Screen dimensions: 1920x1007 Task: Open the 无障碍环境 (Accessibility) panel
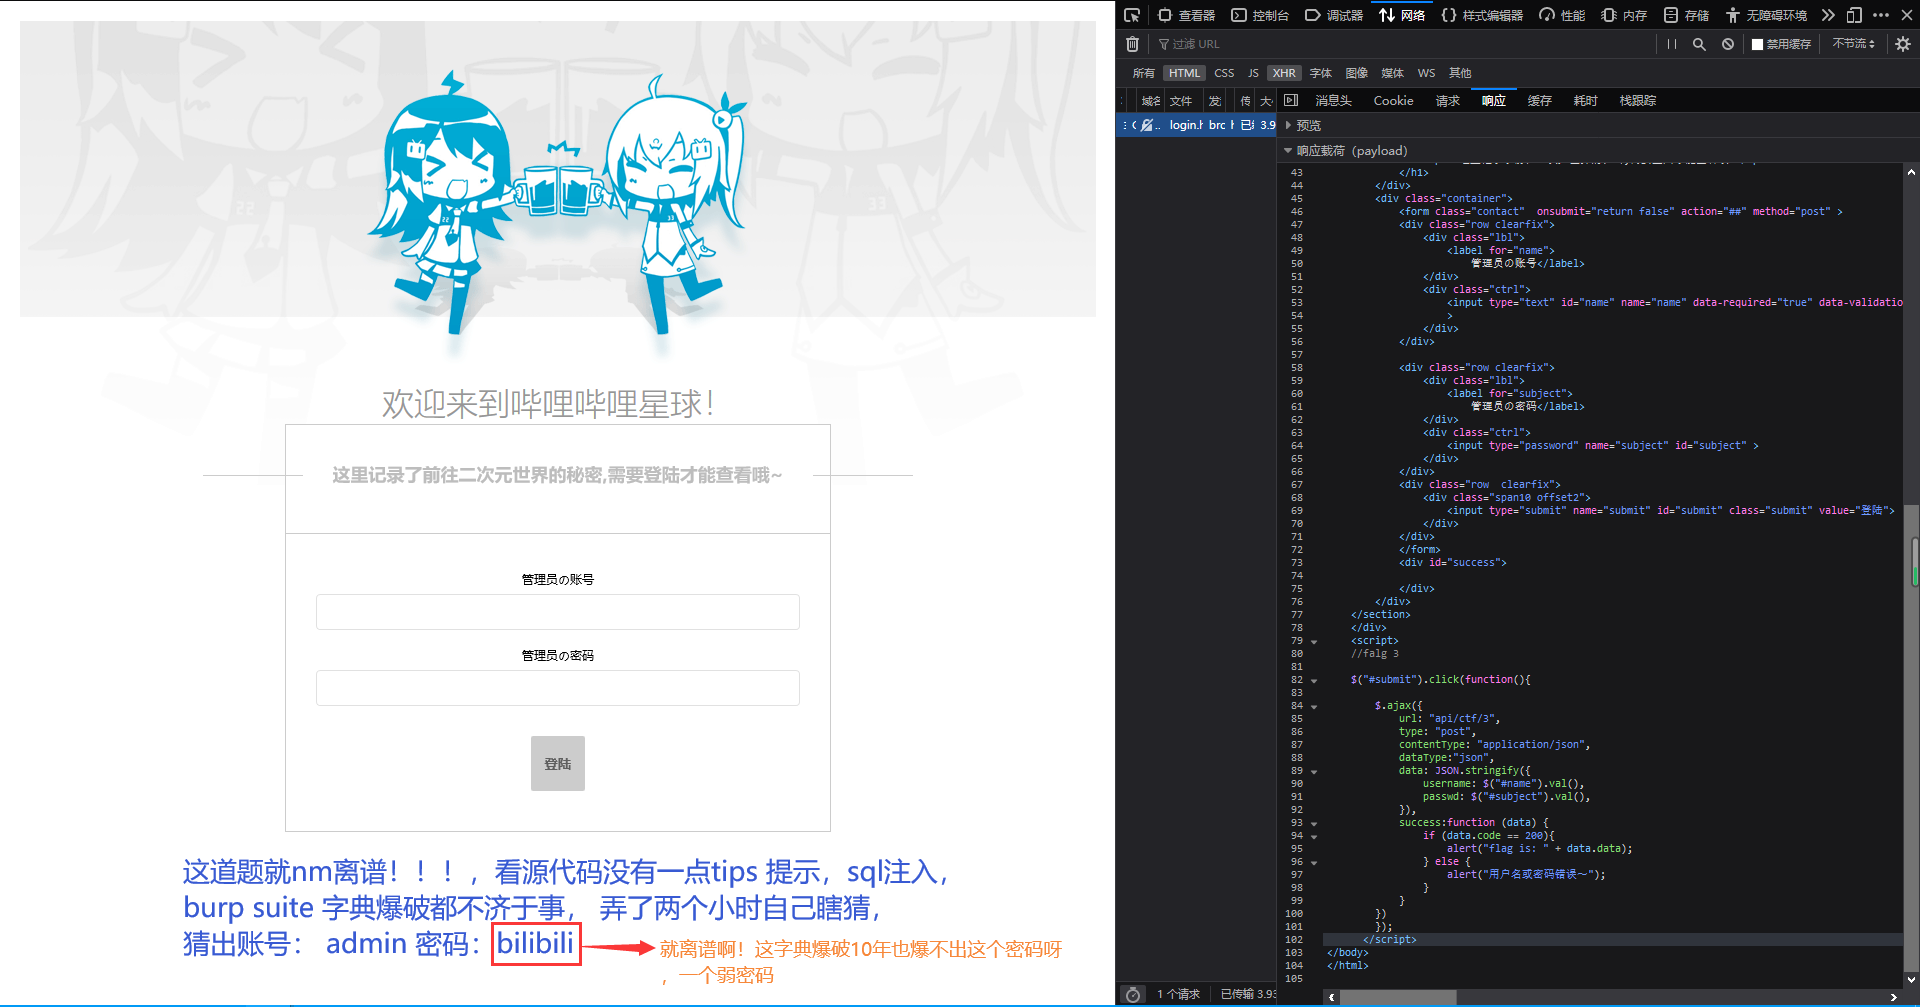pos(1766,15)
